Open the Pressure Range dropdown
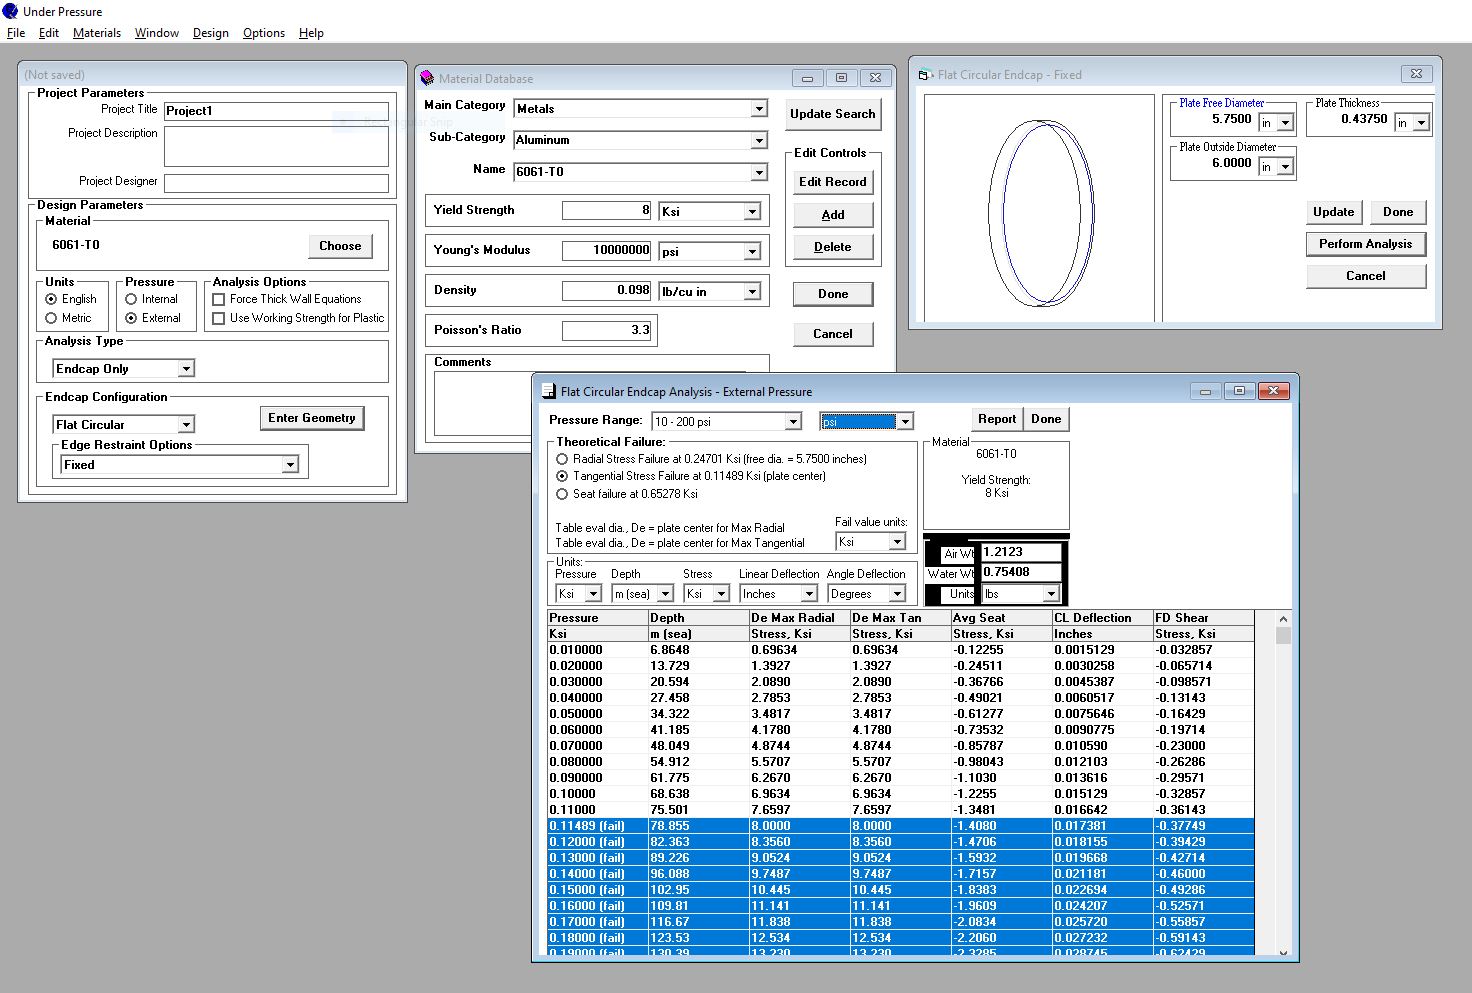Viewport: 1472px width, 993px height. point(793,422)
